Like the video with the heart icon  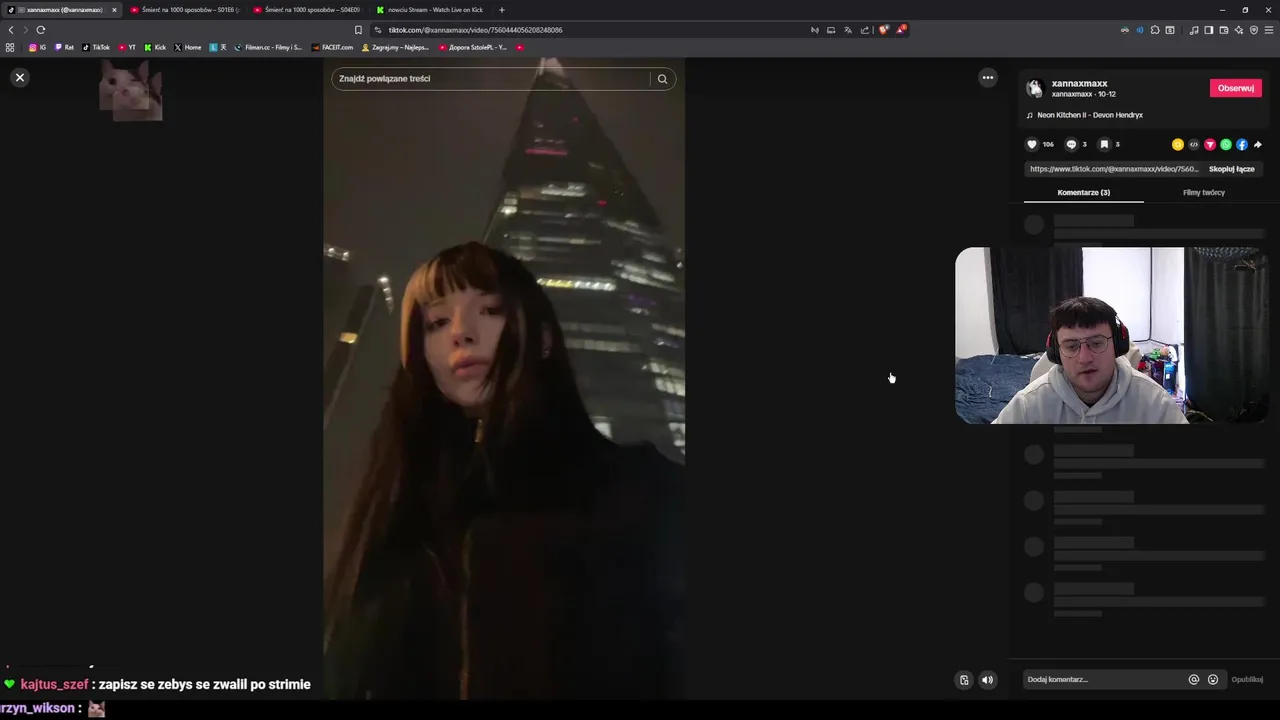(1033, 144)
